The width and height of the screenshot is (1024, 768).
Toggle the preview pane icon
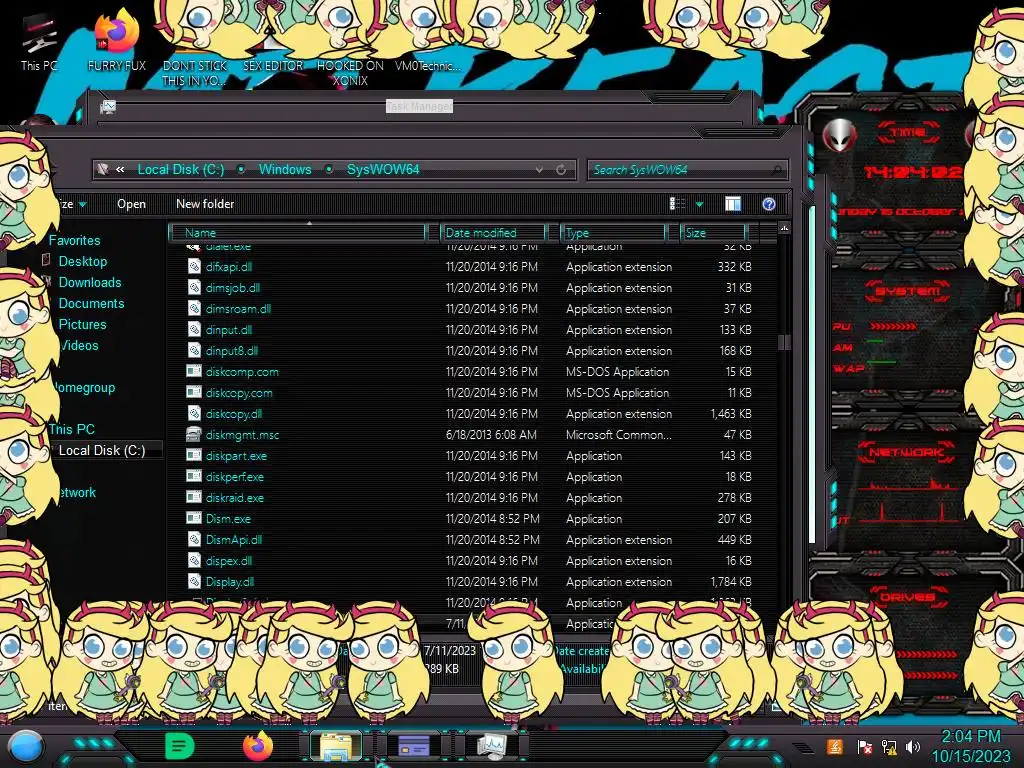click(733, 204)
